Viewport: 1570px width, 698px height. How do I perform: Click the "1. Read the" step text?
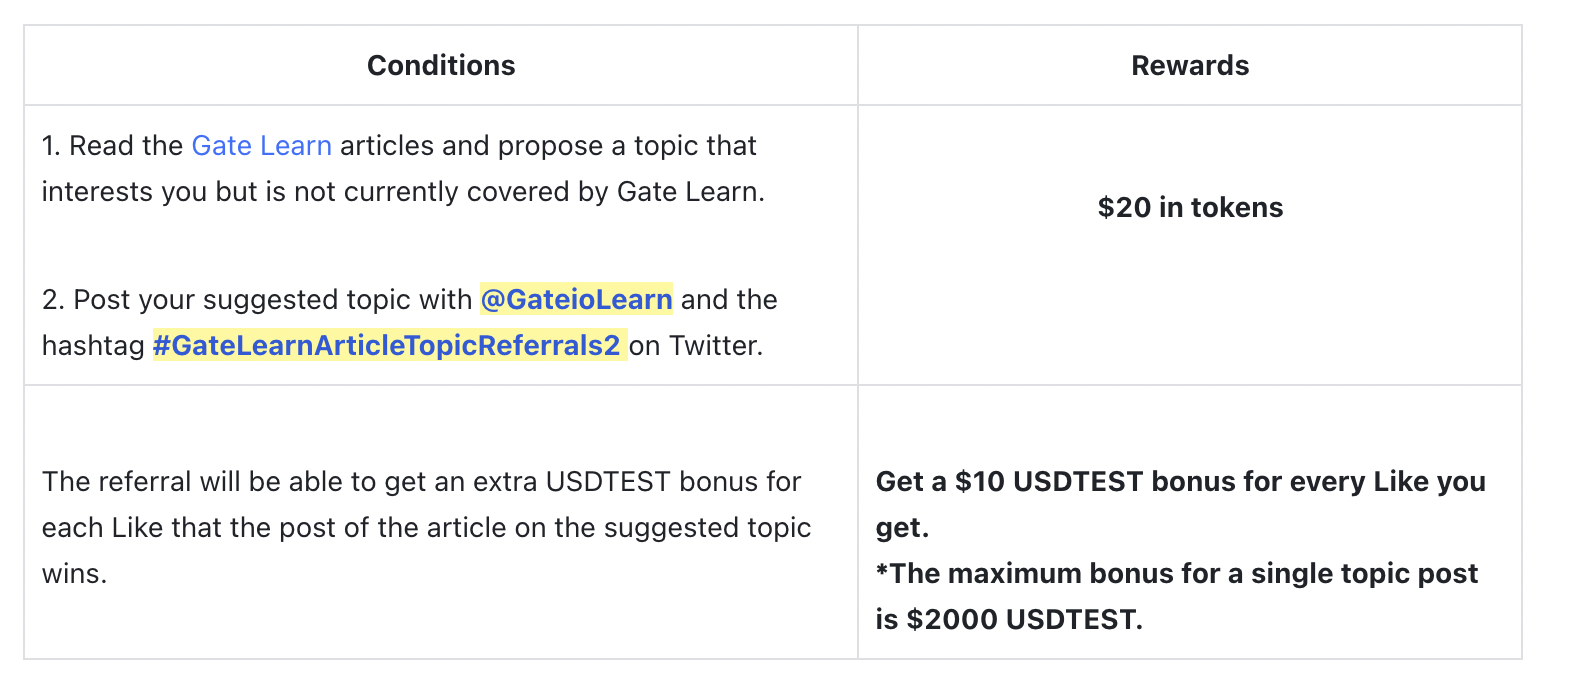tap(112, 146)
